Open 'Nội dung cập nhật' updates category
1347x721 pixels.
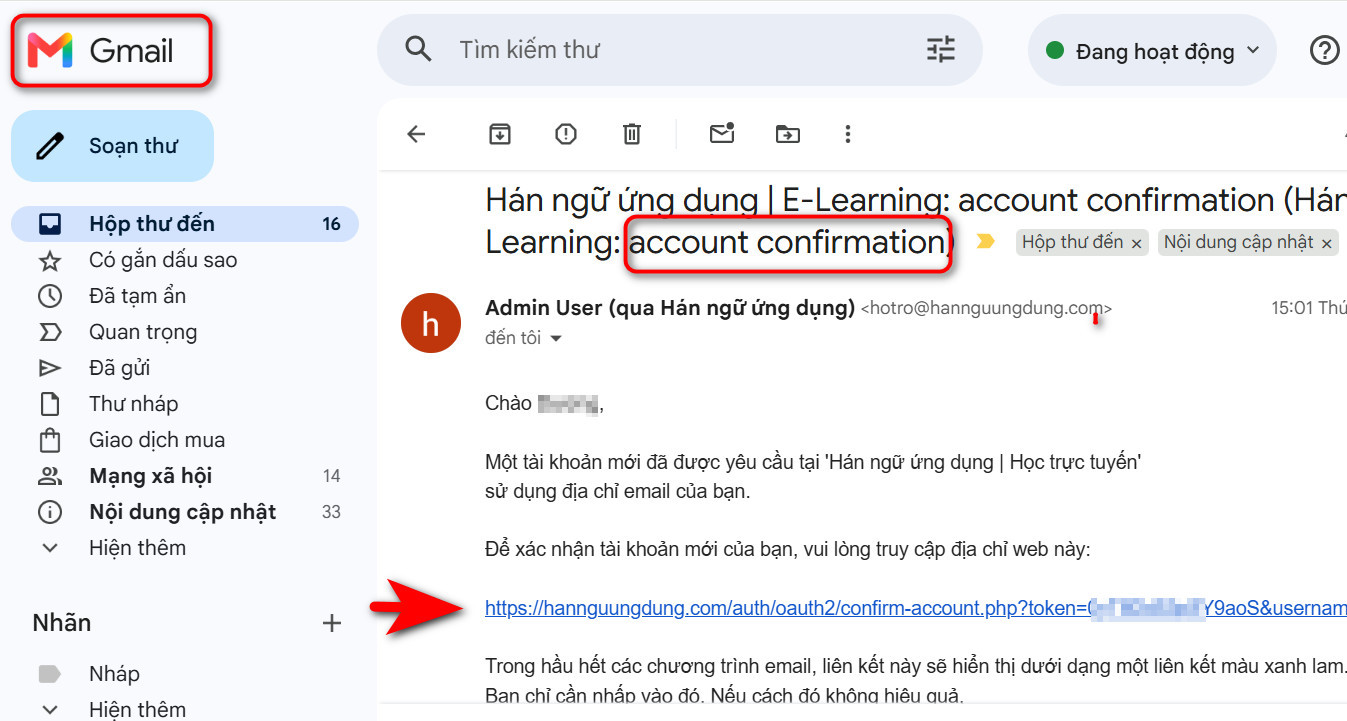185,512
